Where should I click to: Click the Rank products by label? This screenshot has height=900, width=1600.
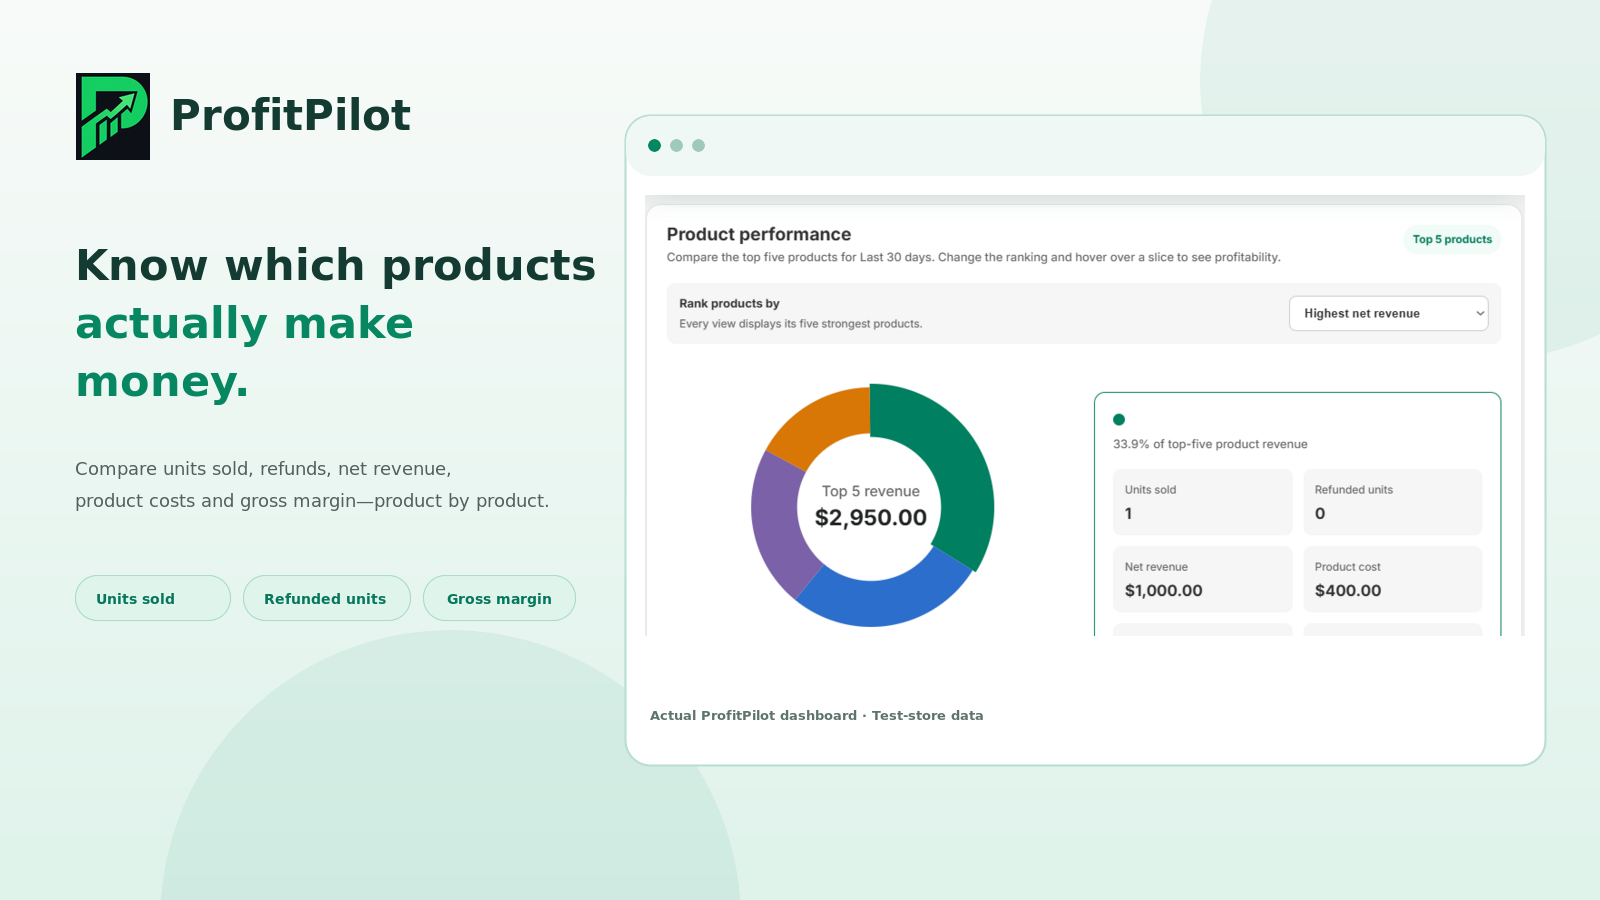click(x=729, y=303)
